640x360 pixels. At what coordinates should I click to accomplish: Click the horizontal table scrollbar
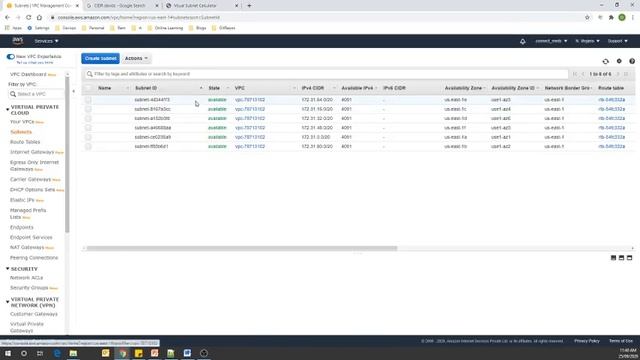242,248
